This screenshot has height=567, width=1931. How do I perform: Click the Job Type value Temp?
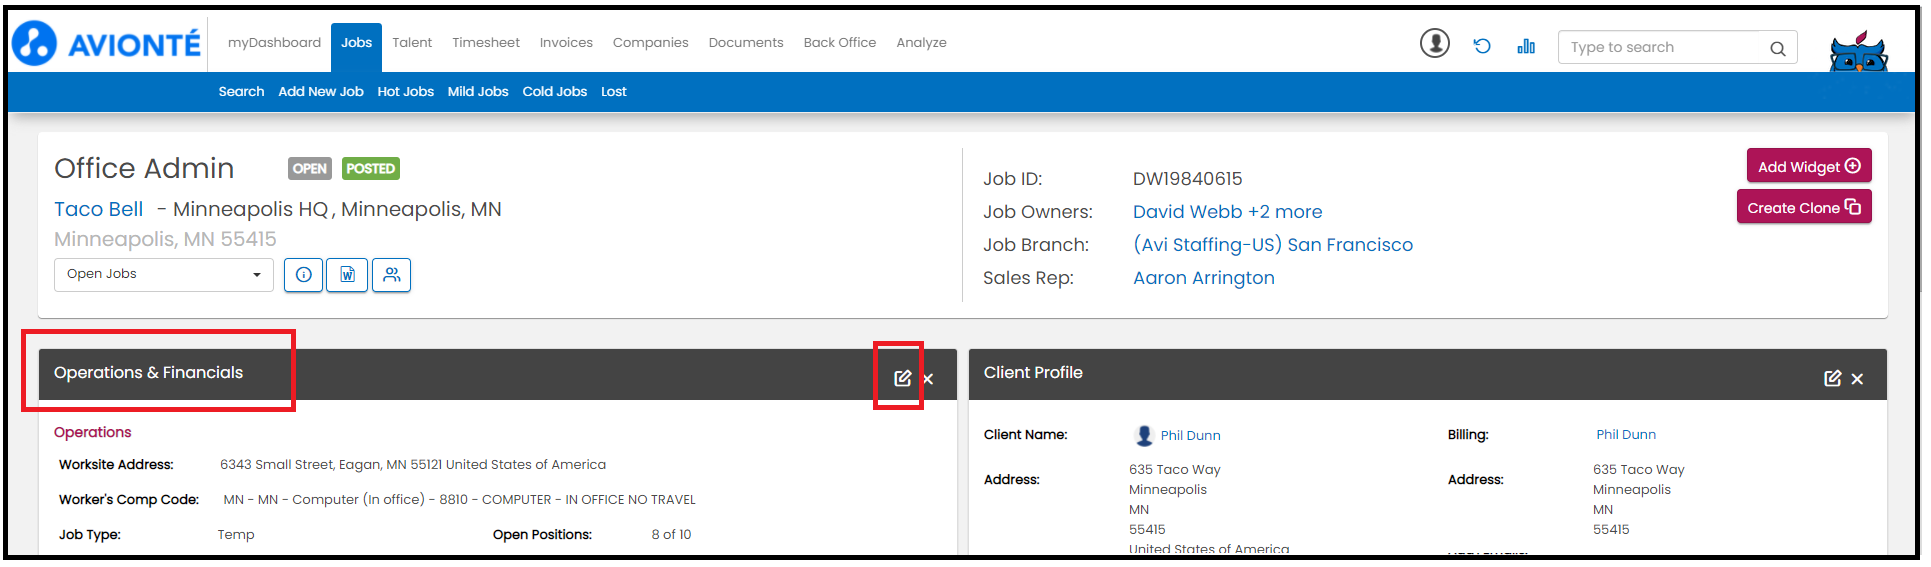[236, 535]
